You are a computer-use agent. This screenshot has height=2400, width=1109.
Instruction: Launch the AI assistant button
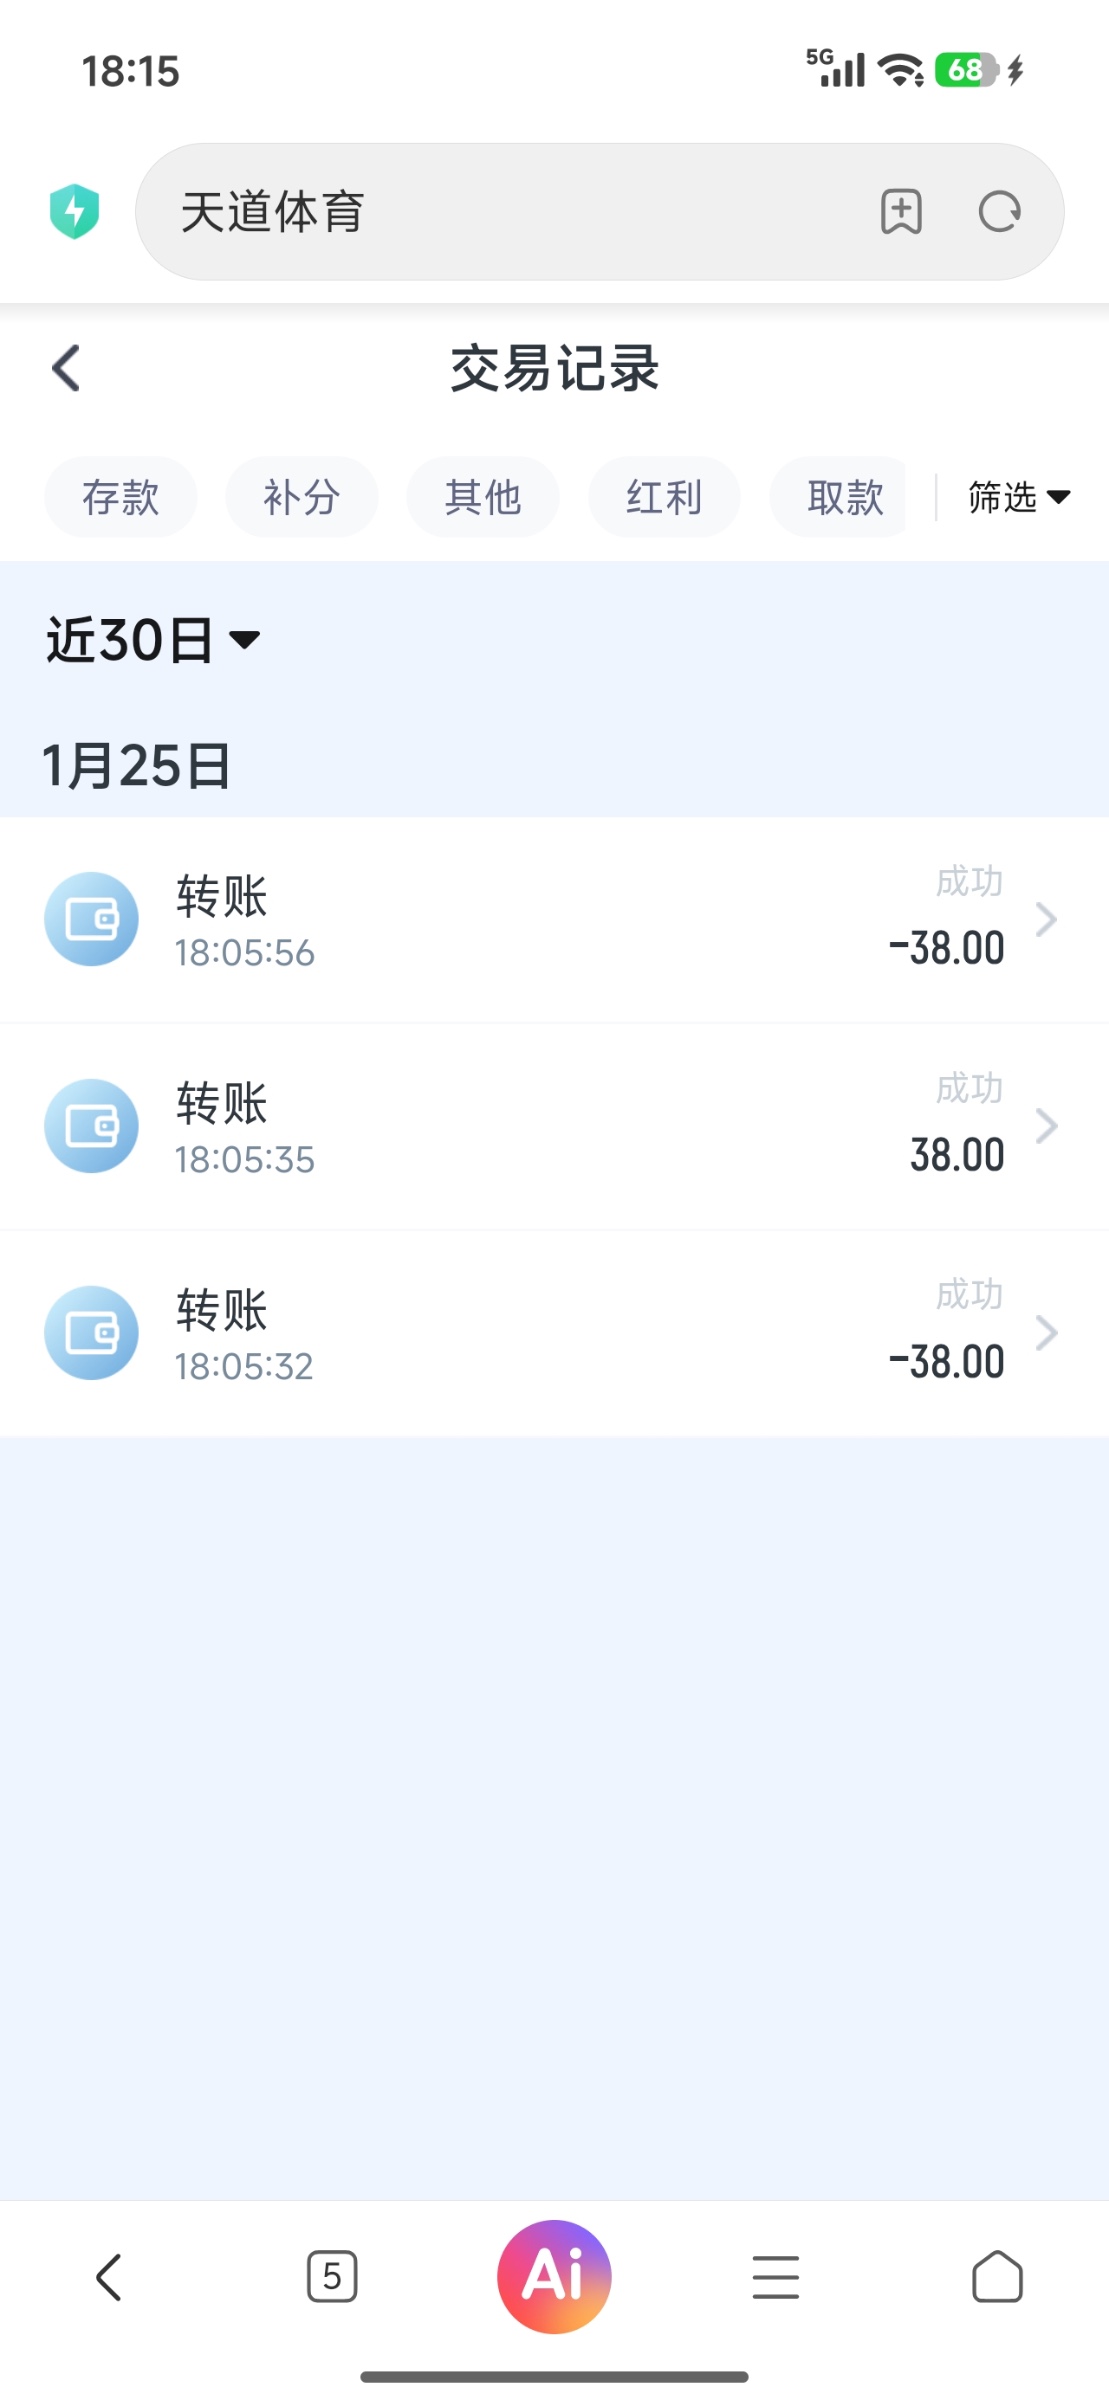click(554, 2277)
